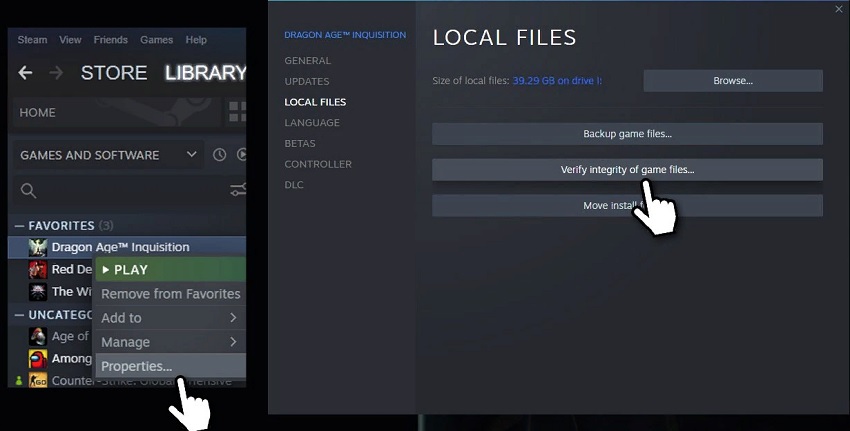The height and width of the screenshot is (431, 850).
Task: Open General properties section
Action: (307, 61)
